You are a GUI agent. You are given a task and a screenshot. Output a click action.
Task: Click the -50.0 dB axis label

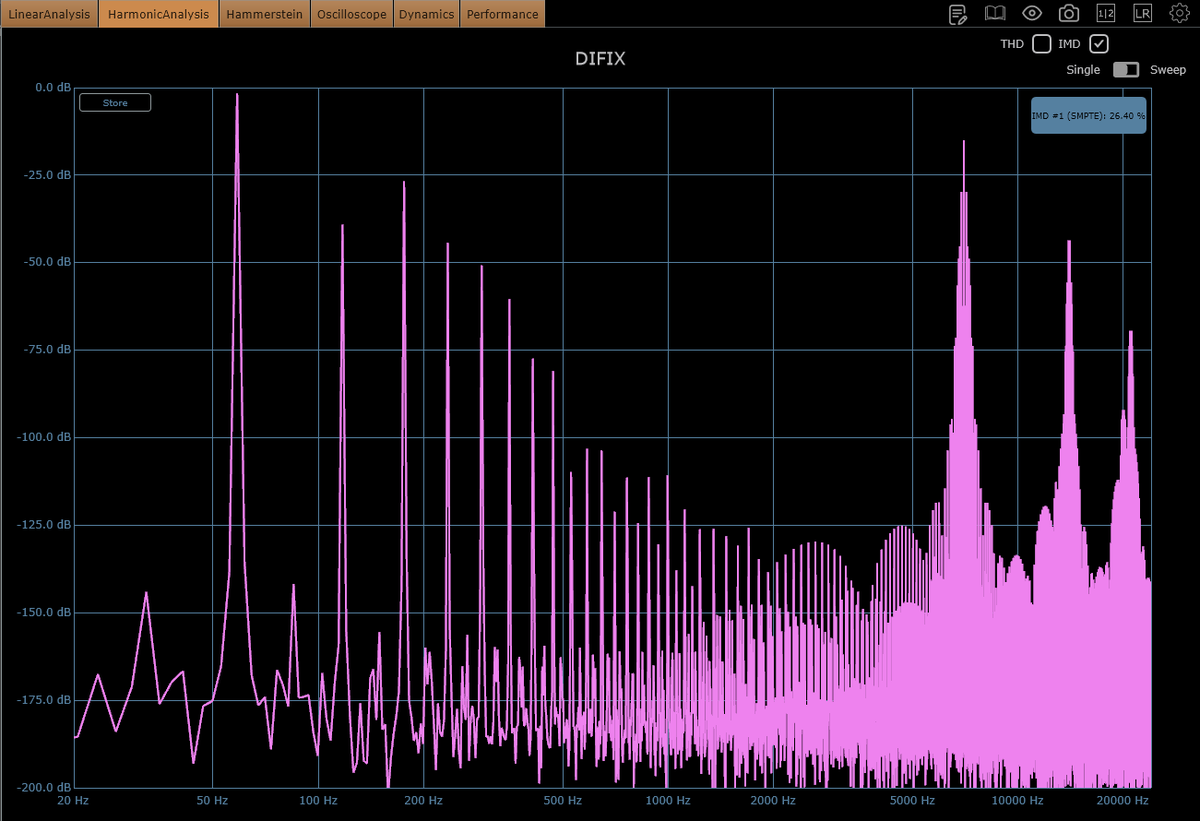point(47,262)
